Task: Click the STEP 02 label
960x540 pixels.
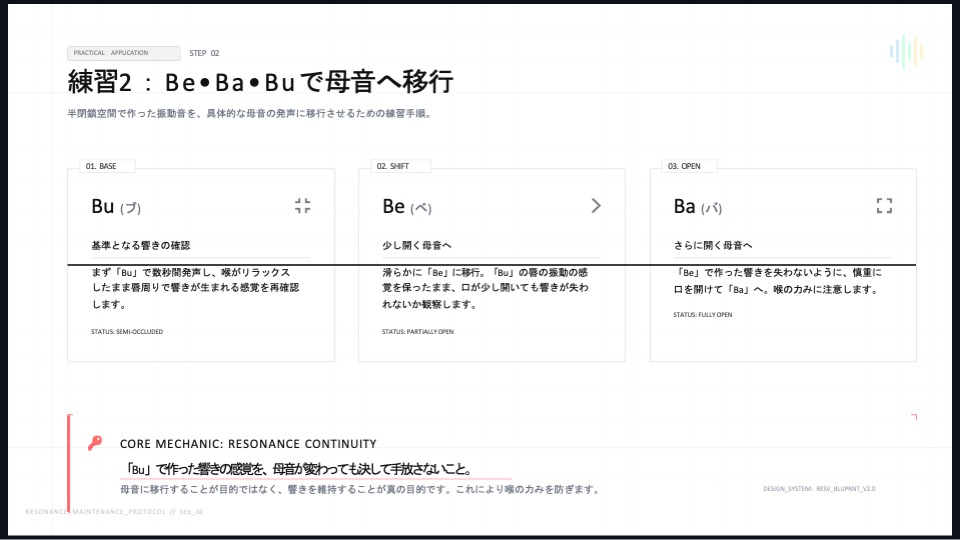Action: click(x=204, y=53)
